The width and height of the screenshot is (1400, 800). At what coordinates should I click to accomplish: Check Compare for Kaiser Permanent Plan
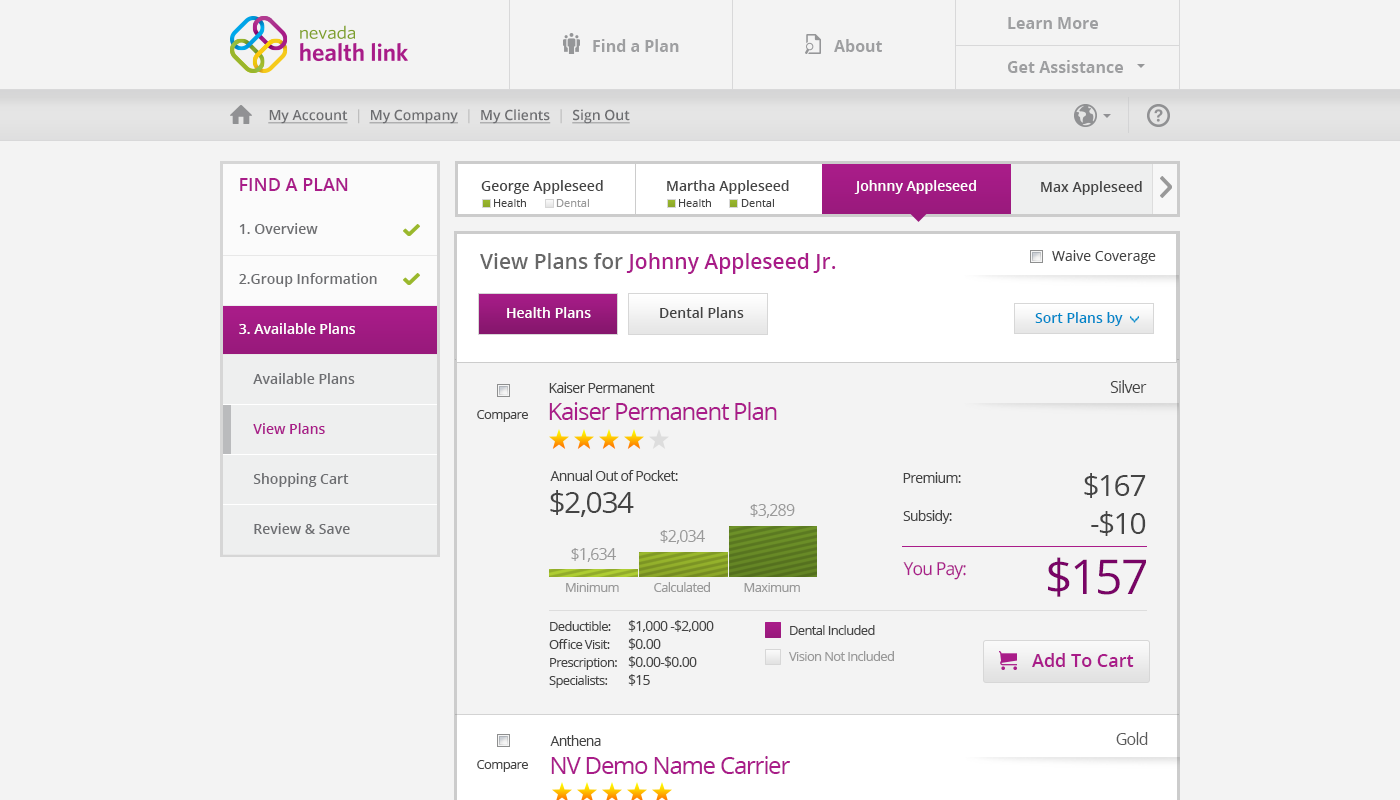tap(503, 390)
